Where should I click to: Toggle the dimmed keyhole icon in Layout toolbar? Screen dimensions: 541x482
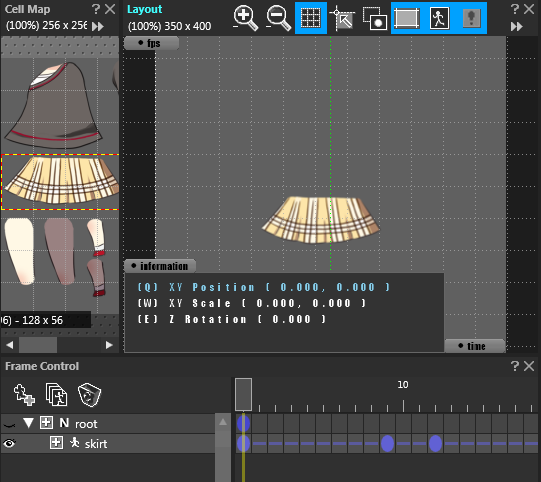coord(471,18)
